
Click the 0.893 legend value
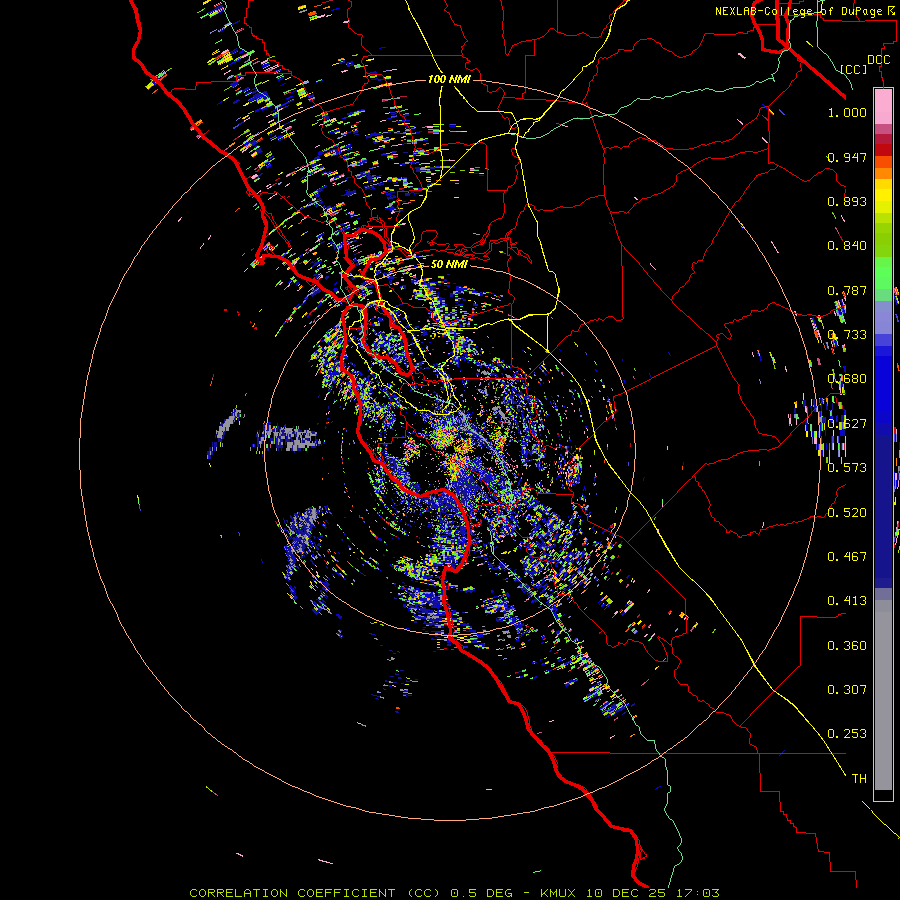coord(847,201)
